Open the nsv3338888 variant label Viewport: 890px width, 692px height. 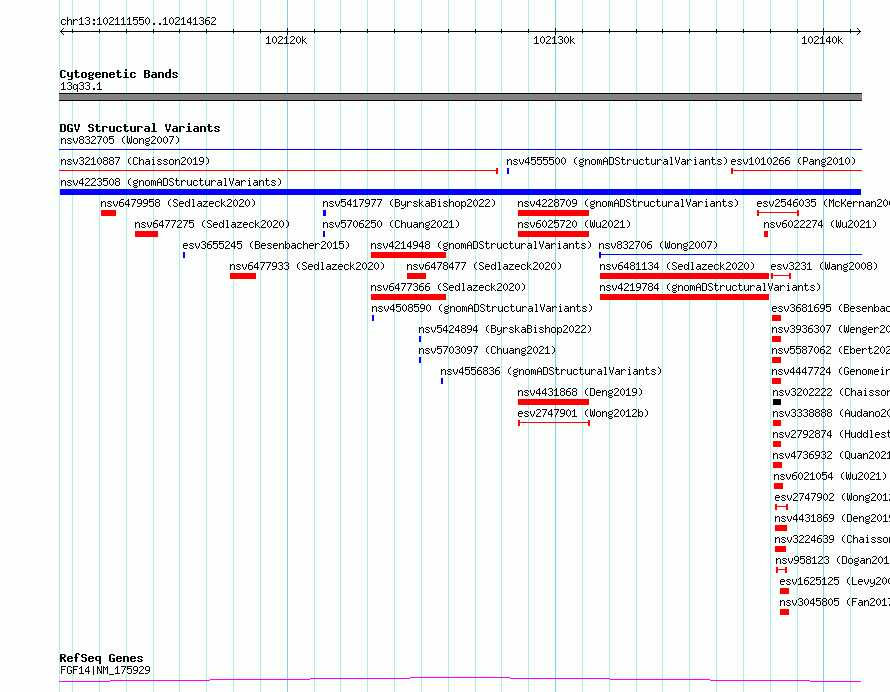831,413
